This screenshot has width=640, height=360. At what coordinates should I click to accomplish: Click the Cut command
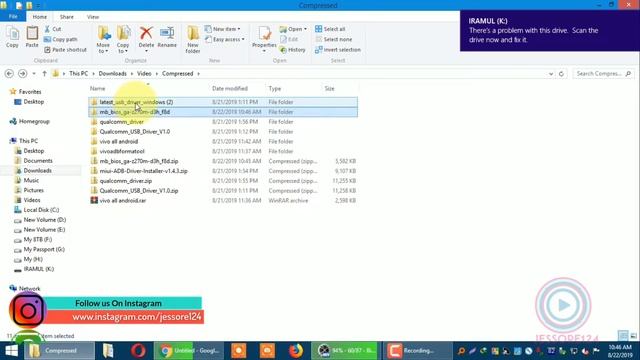pos(52,29)
